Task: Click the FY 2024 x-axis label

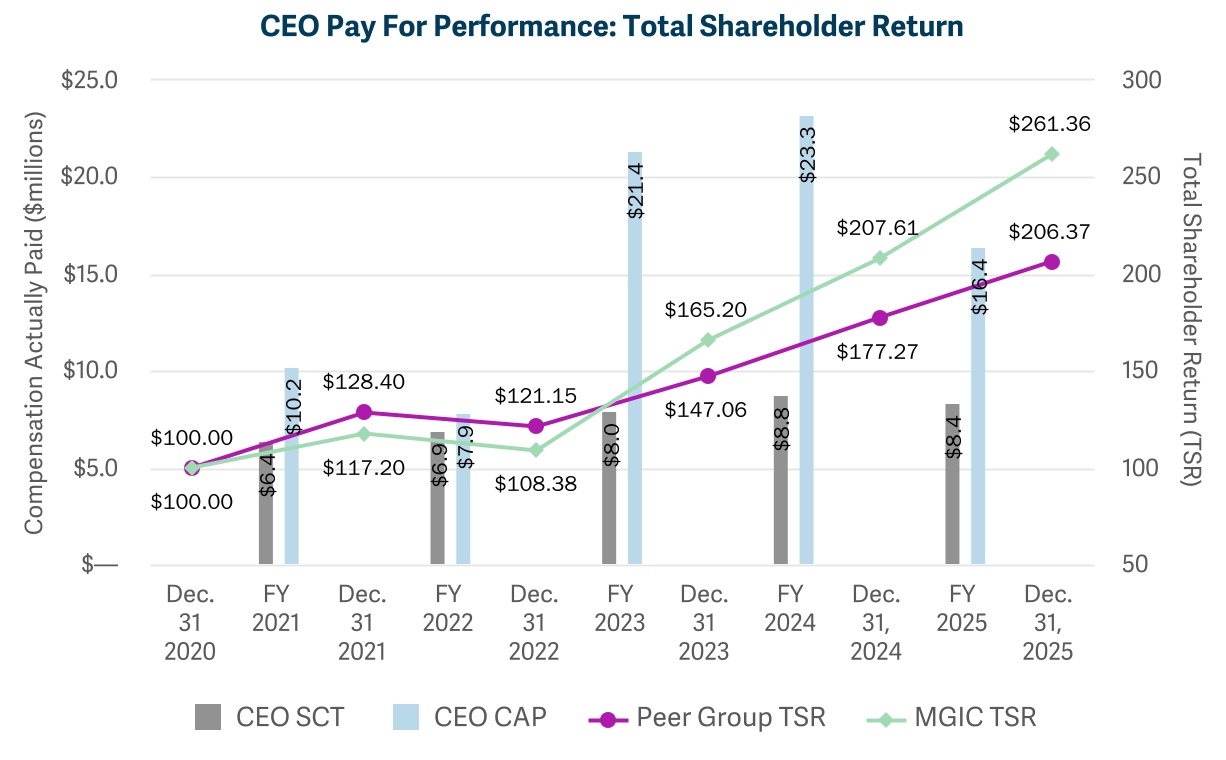Action: click(x=793, y=609)
